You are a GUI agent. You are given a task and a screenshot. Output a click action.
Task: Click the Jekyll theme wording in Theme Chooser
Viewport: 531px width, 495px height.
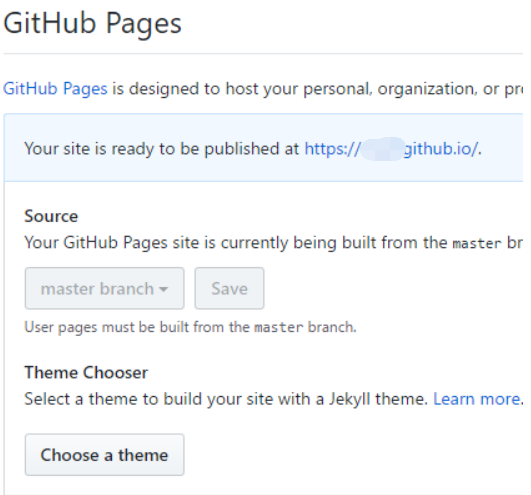[x=378, y=399]
